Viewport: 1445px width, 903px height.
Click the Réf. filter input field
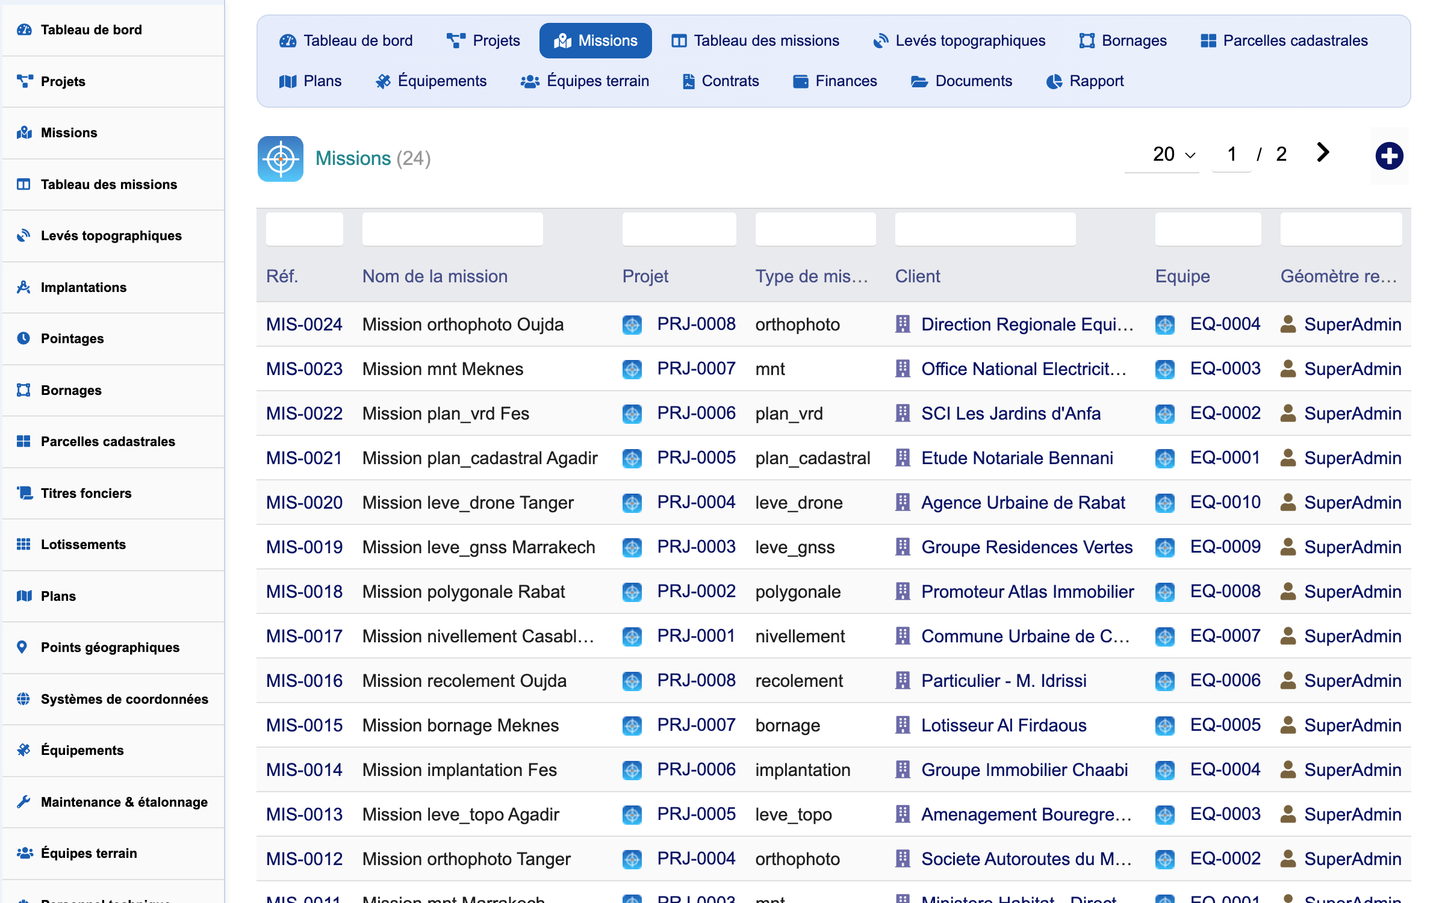click(x=305, y=229)
